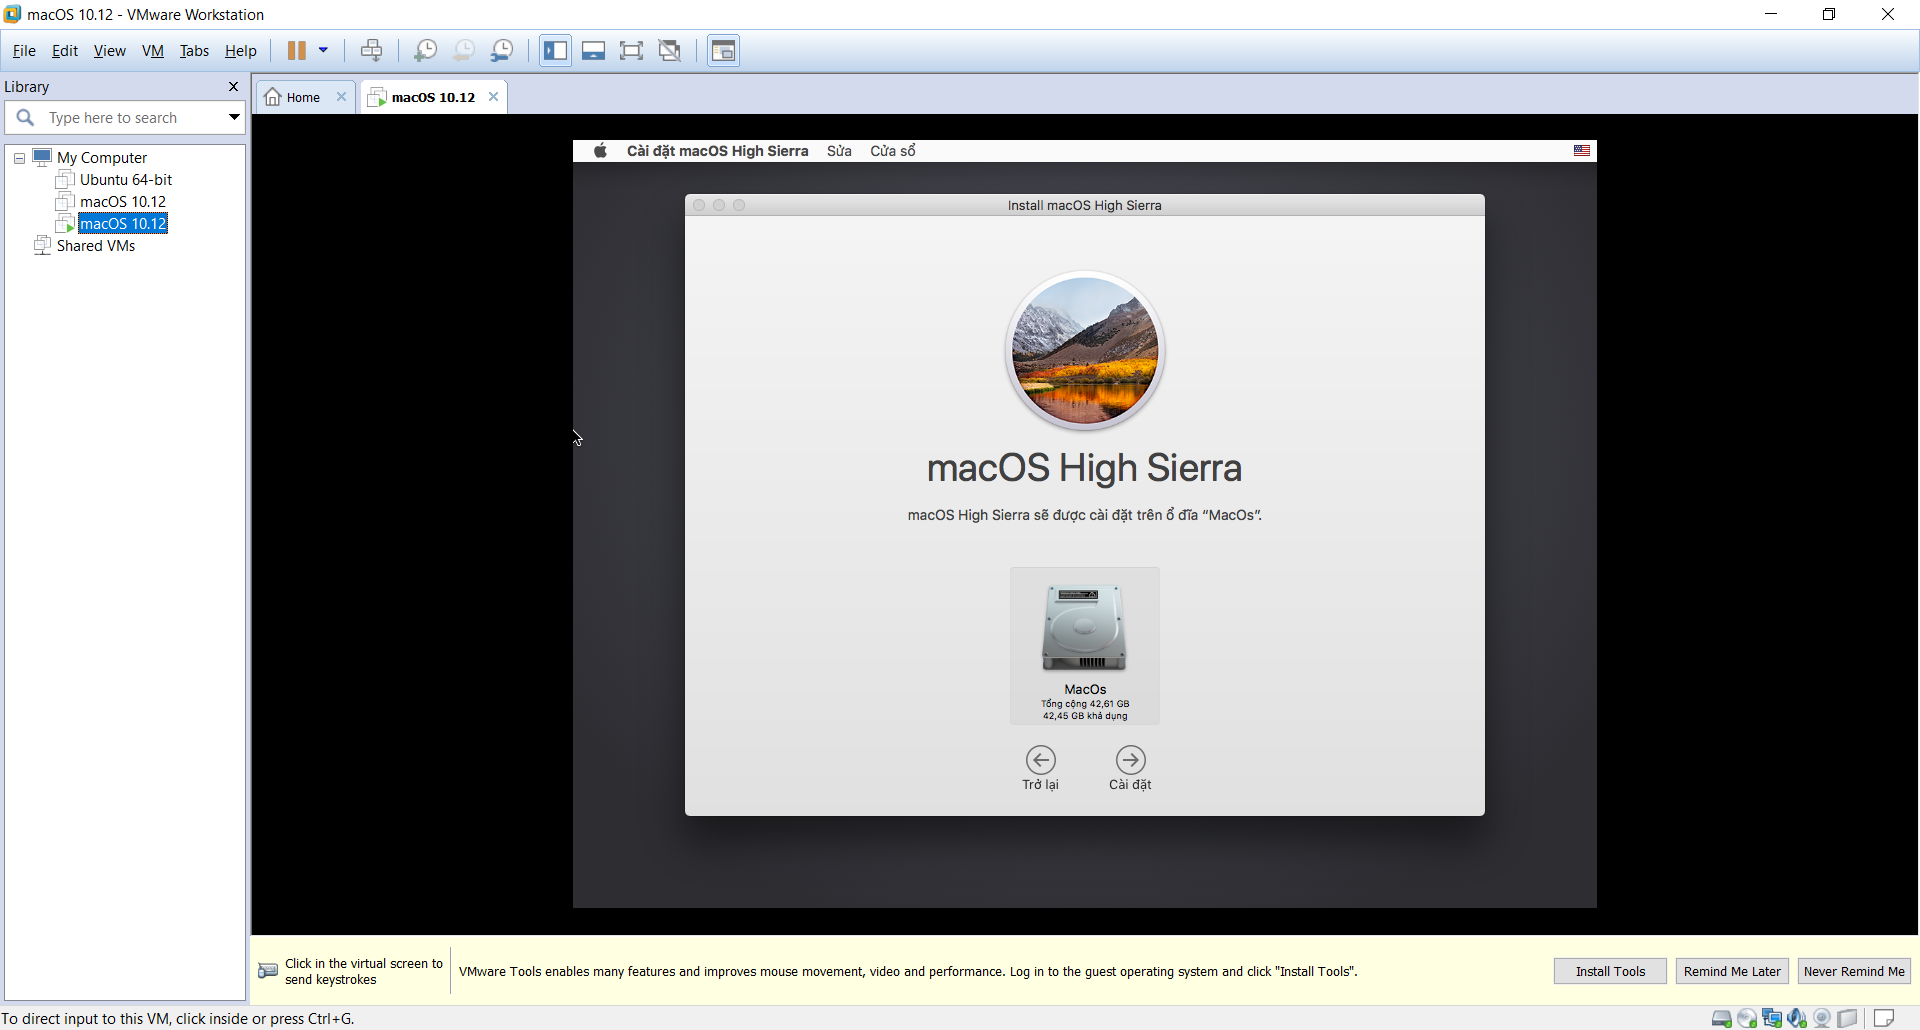This screenshot has width=1920, height=1030.
Task: Click Send Ctrl+Alt+Del toolbar icon
Action: [x=371, y=50]
